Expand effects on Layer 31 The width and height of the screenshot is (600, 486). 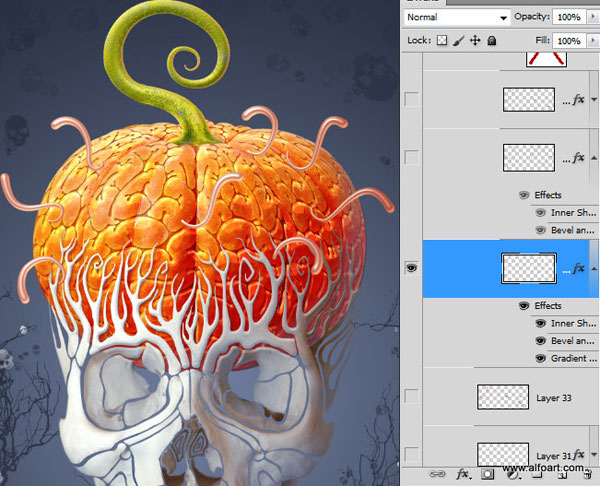(x=594, y=455)
